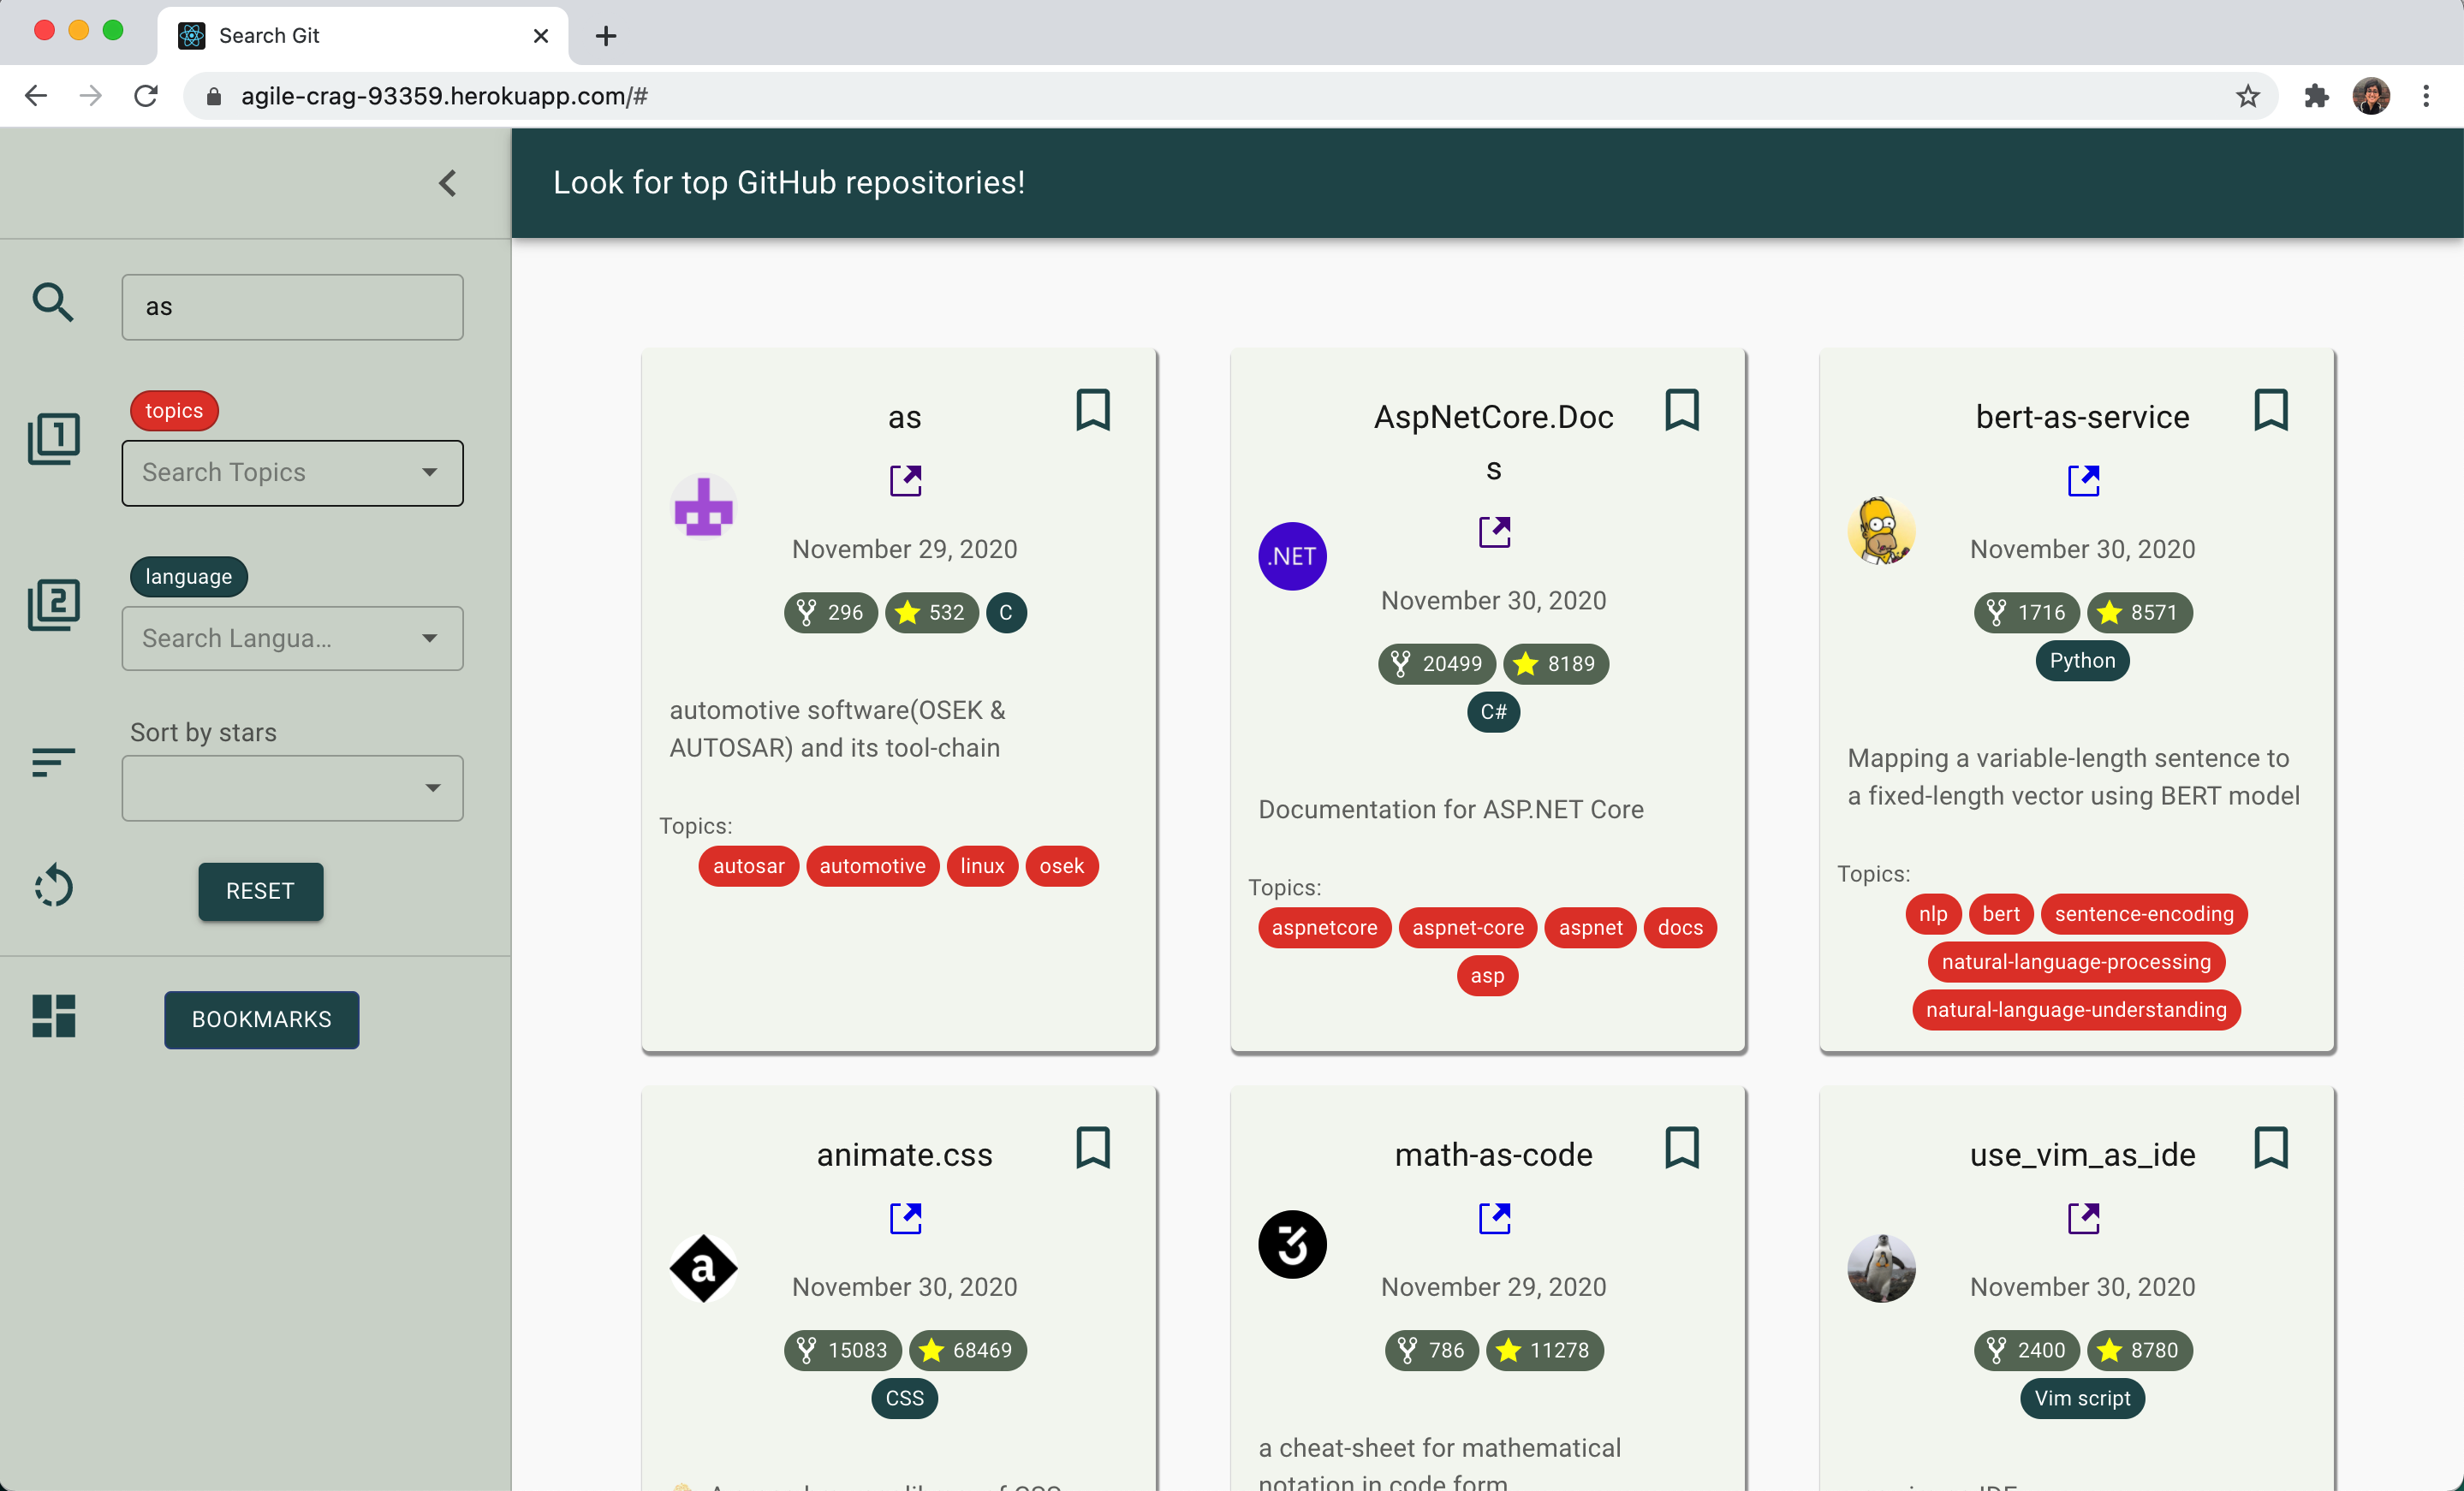This screenshot has width=2464, height=1491.
Task: Open the BOOKMARKS button
Action: click(x=261, y=1019)
